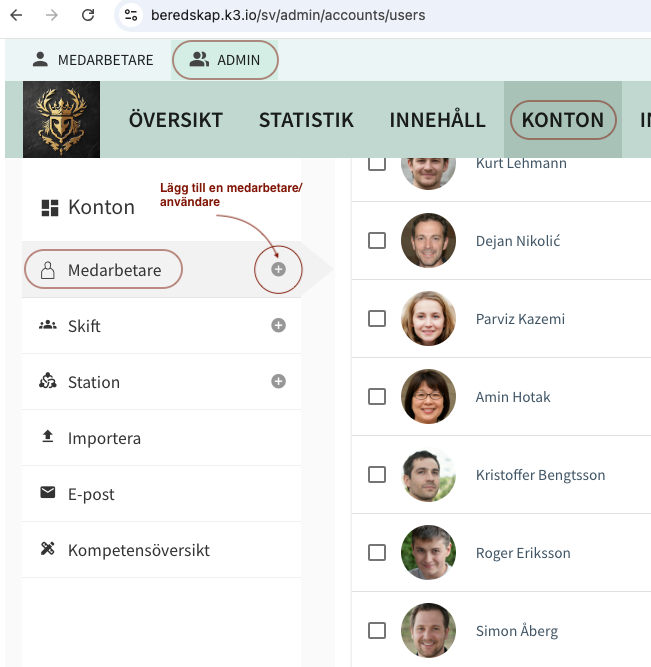
Task: Switch to the ADMIN tab
Action: [x=225, y=60]
